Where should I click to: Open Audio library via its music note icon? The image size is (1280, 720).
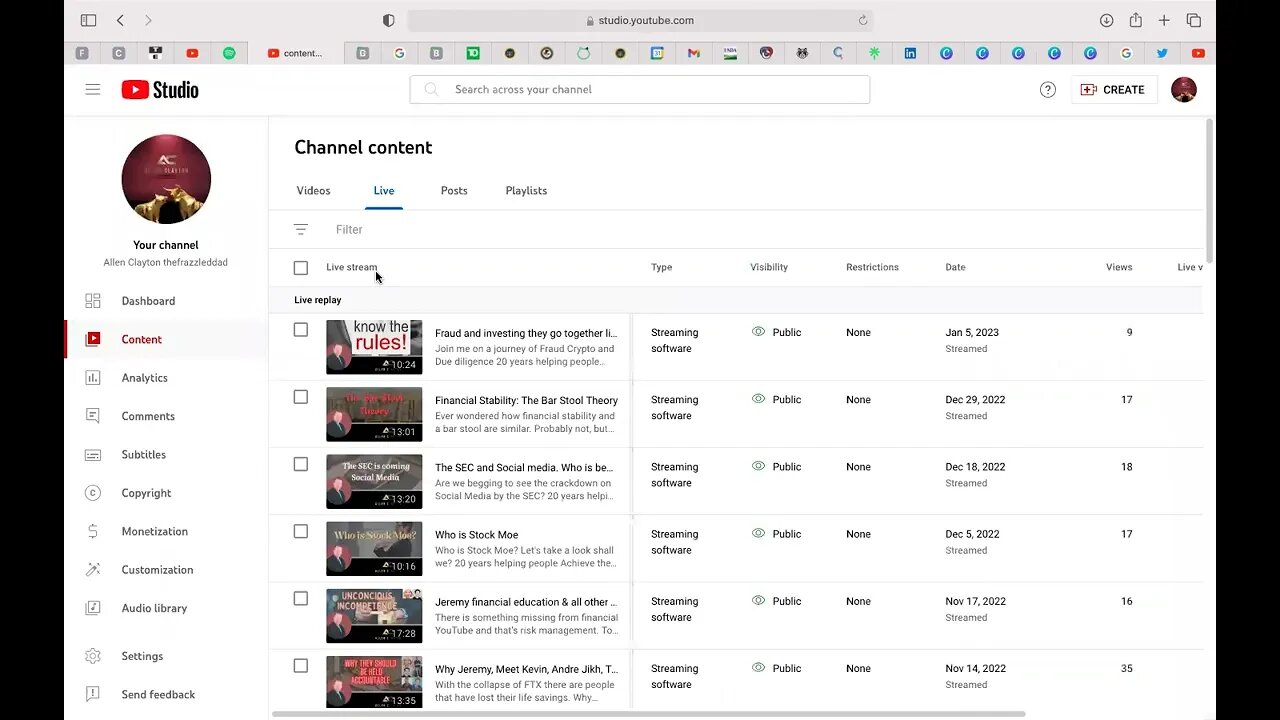coord(93,608)
